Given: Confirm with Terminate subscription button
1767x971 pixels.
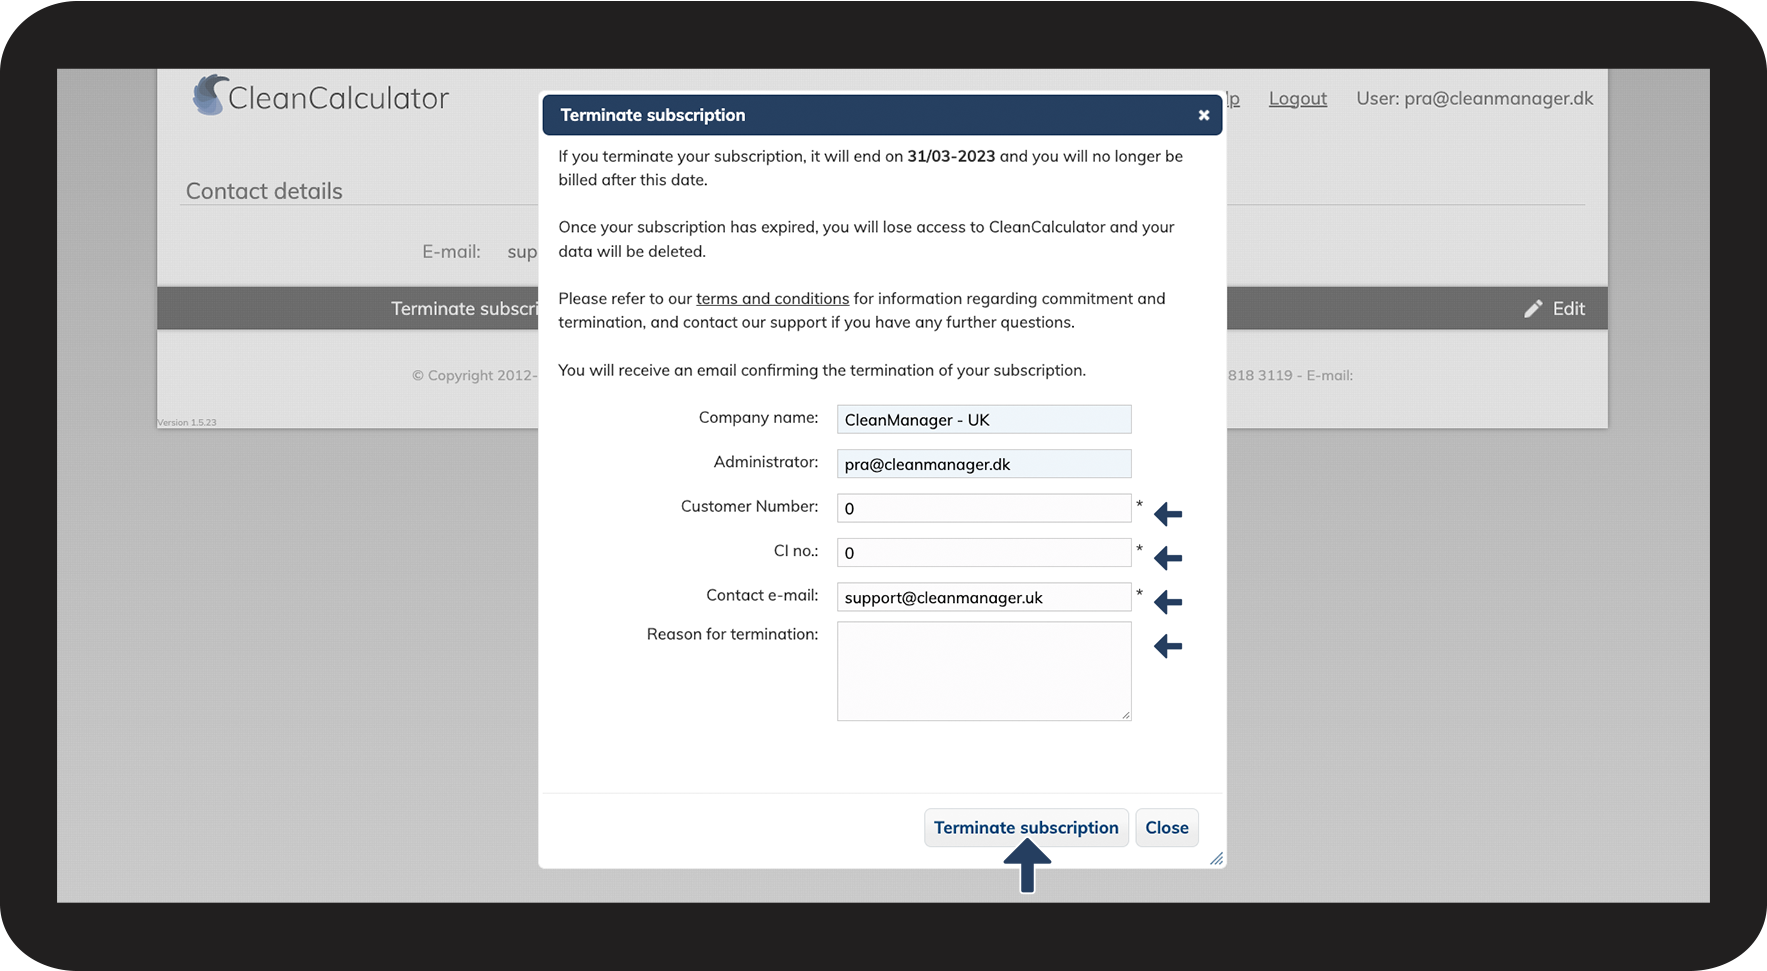Looking at the screenshot, I should pos(1026,828).
